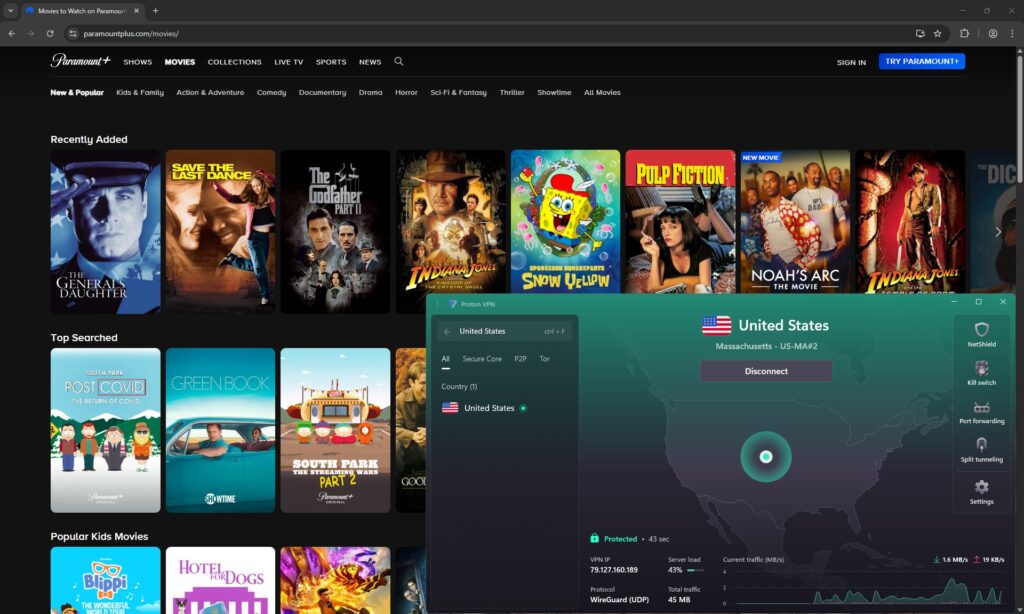Image resolution: width=1024 pixels, height=614 pixels.
Task: Click United States flag in server list
Action: click(450, 408)
